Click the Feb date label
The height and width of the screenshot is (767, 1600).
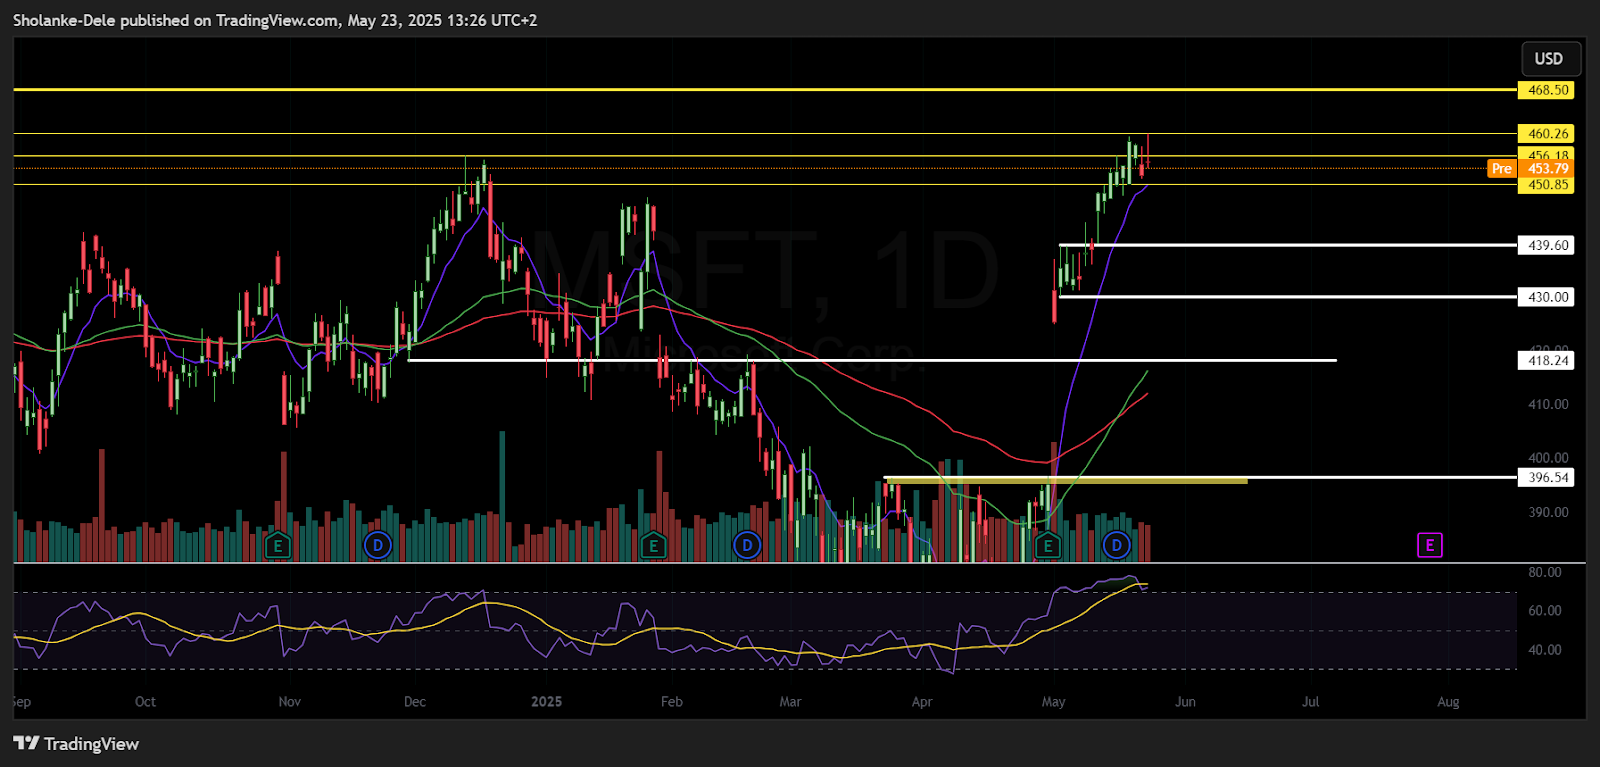coord(672,702)
